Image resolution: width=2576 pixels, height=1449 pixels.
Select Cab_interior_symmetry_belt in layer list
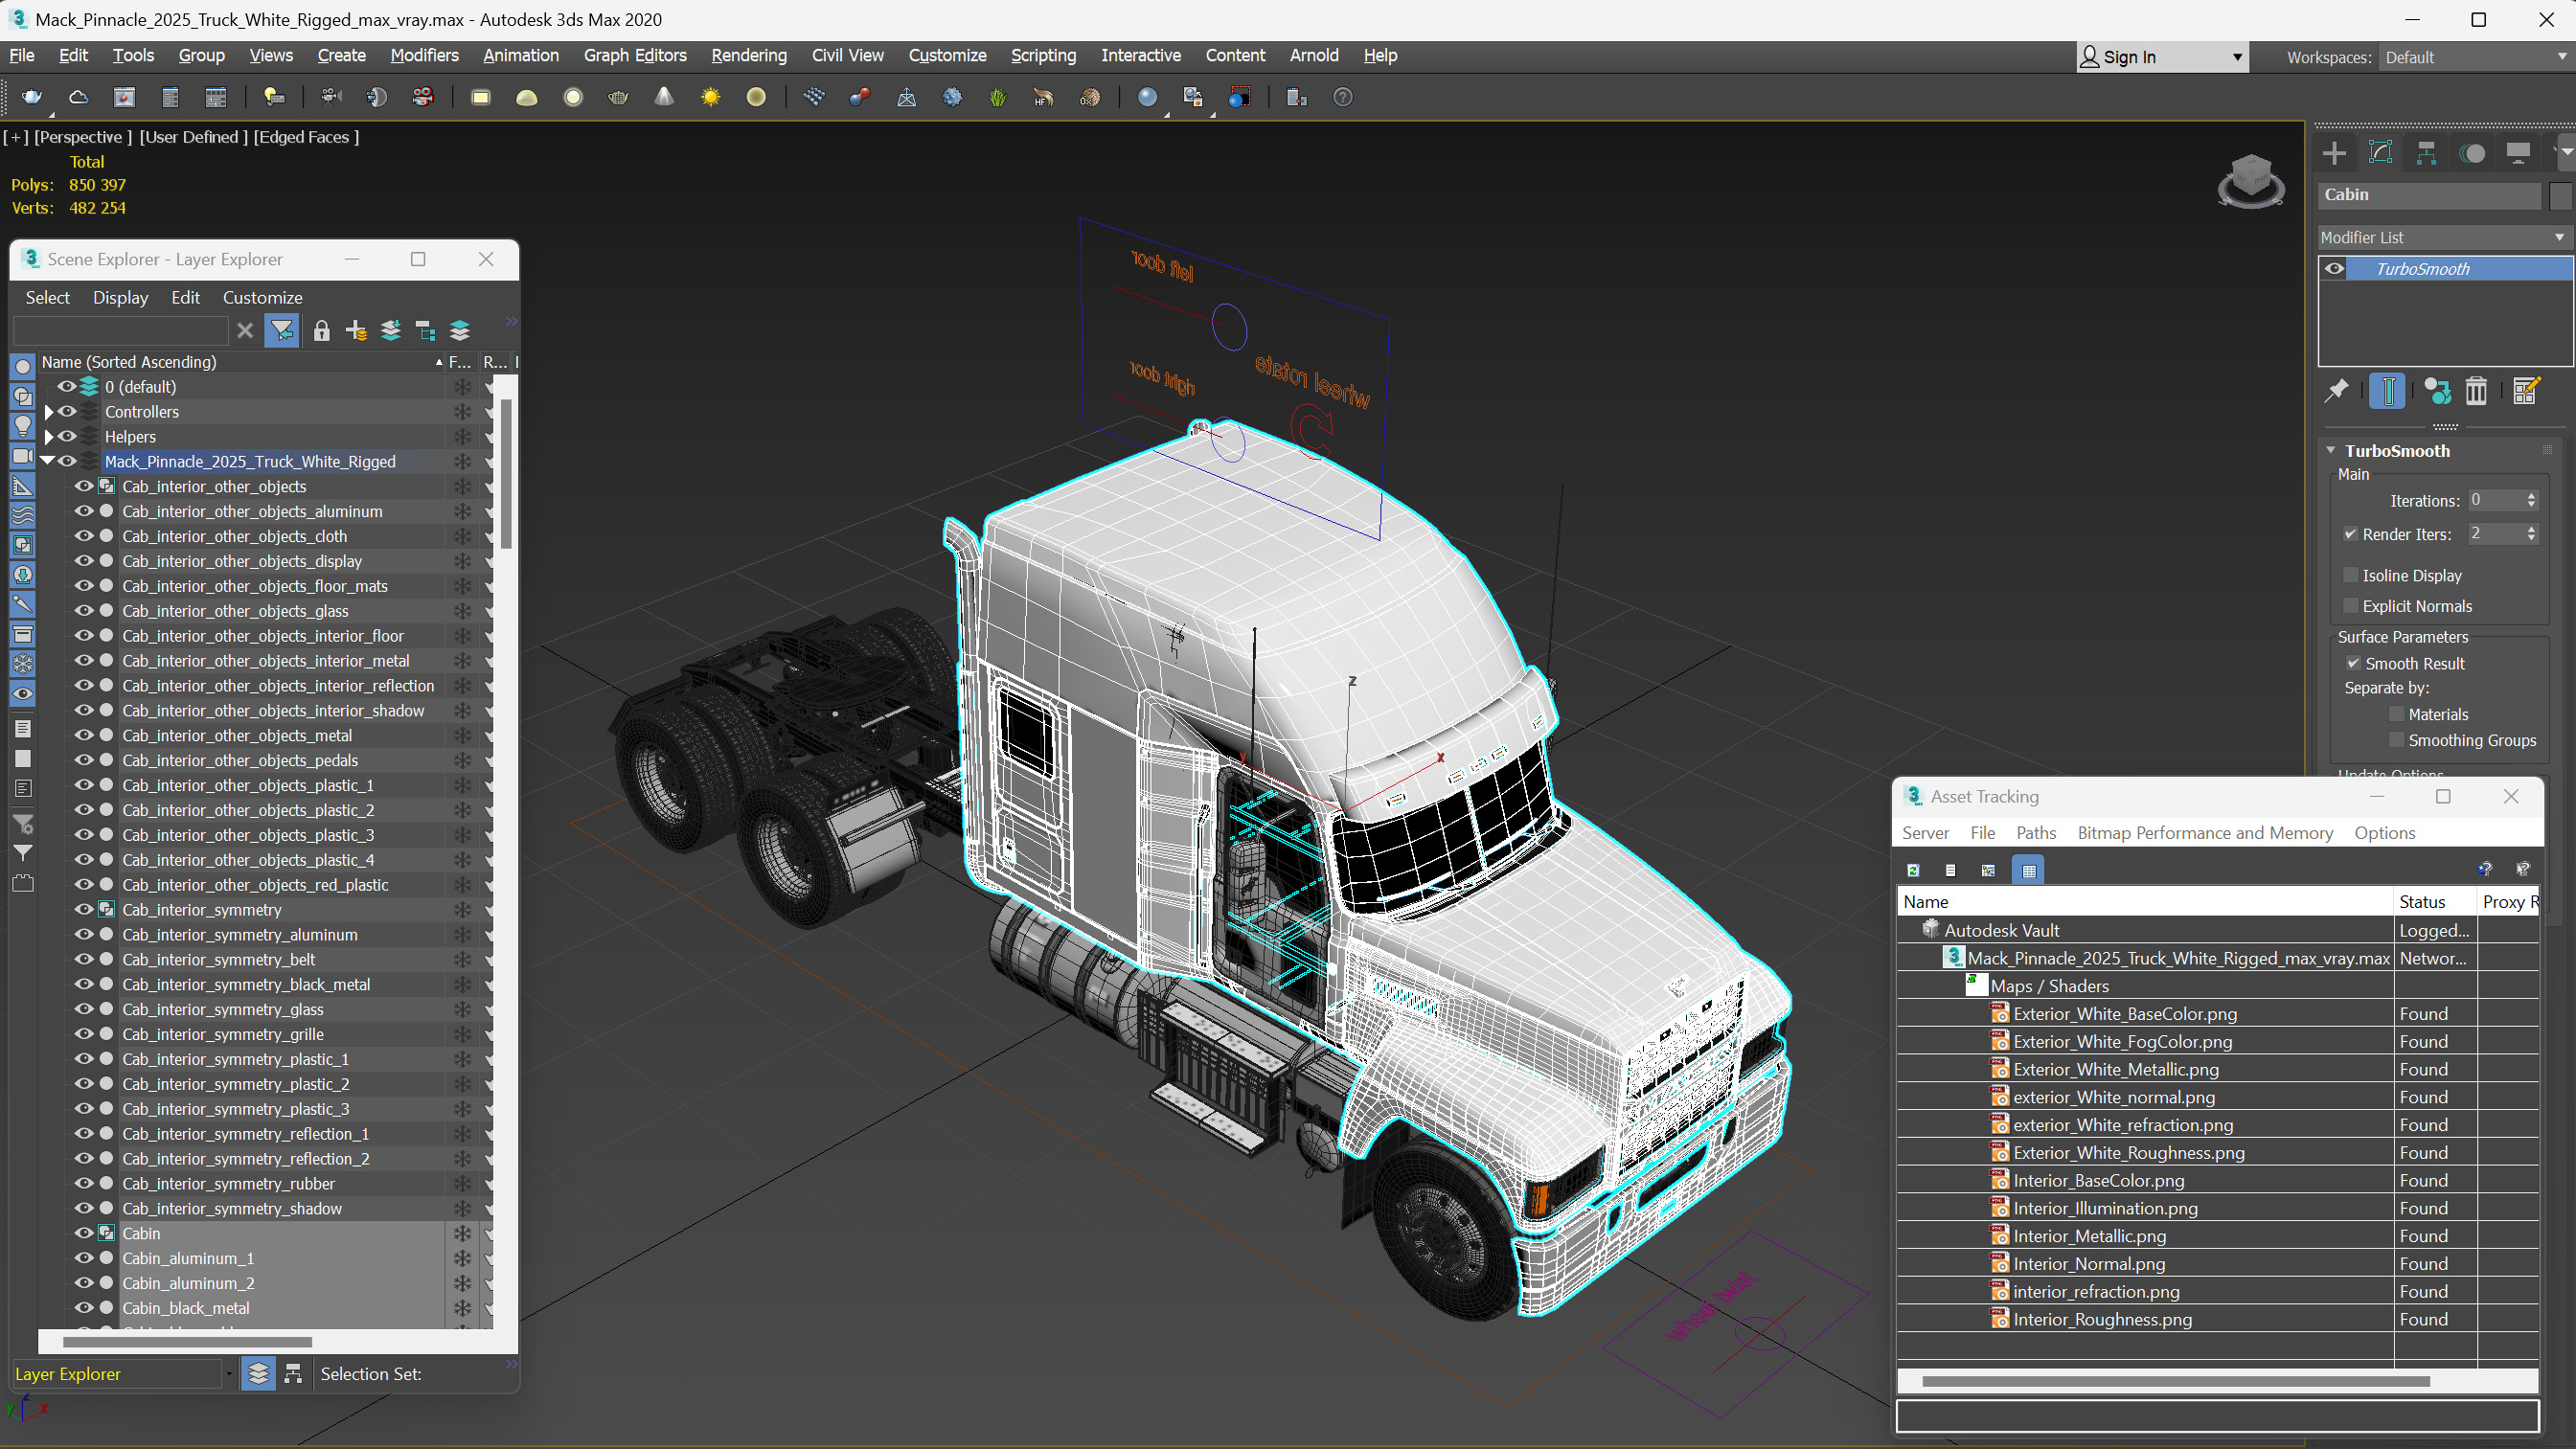click(x=219, y=959)
